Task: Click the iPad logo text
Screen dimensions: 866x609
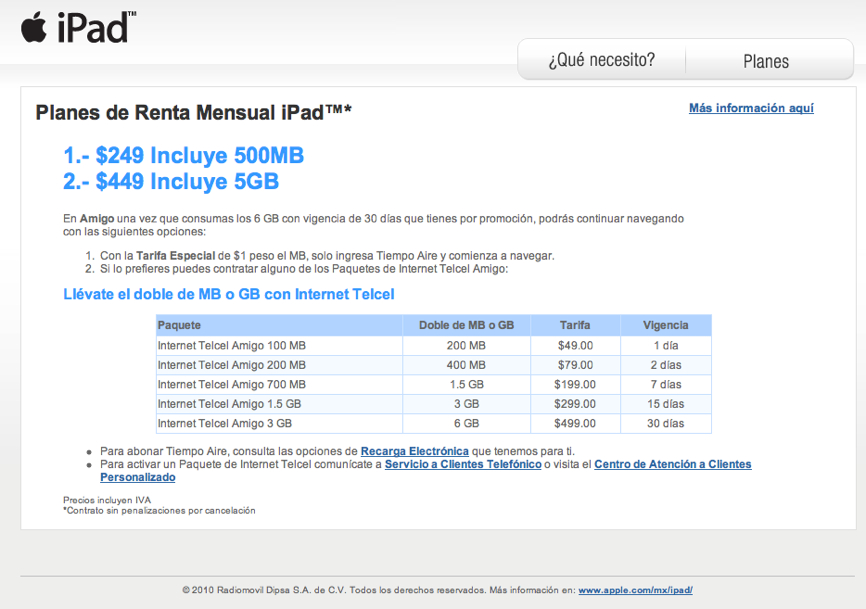Action: (96, 28)
